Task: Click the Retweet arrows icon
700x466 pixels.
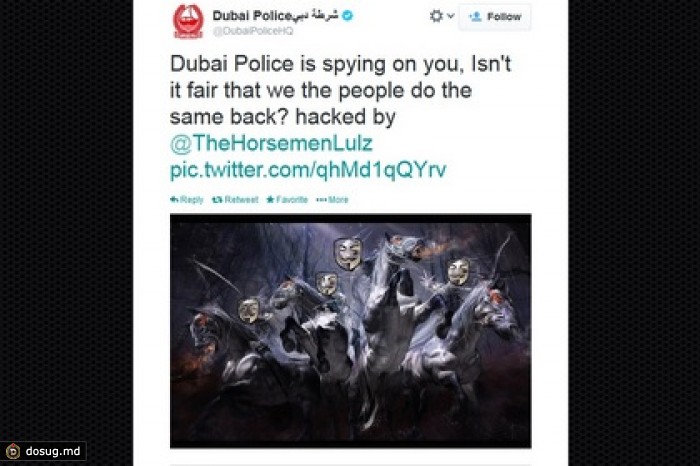Action: click(217, 200)
